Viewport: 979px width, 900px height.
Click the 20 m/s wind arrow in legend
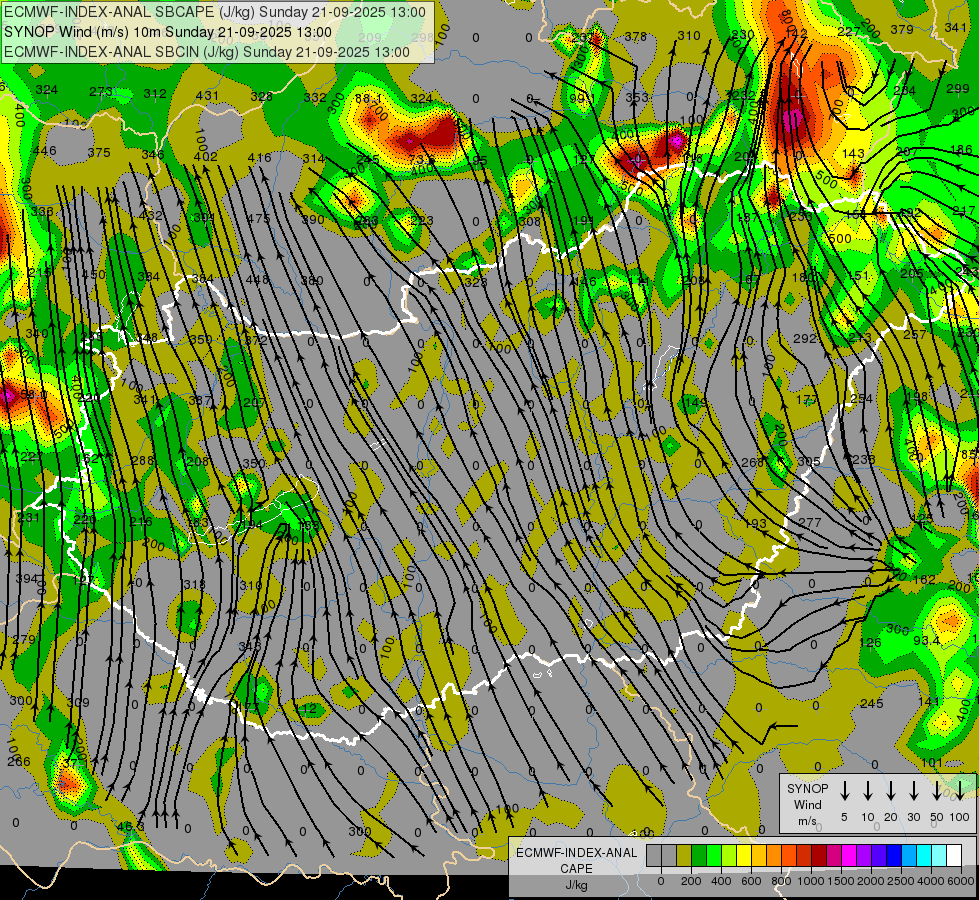pos(890,791)
